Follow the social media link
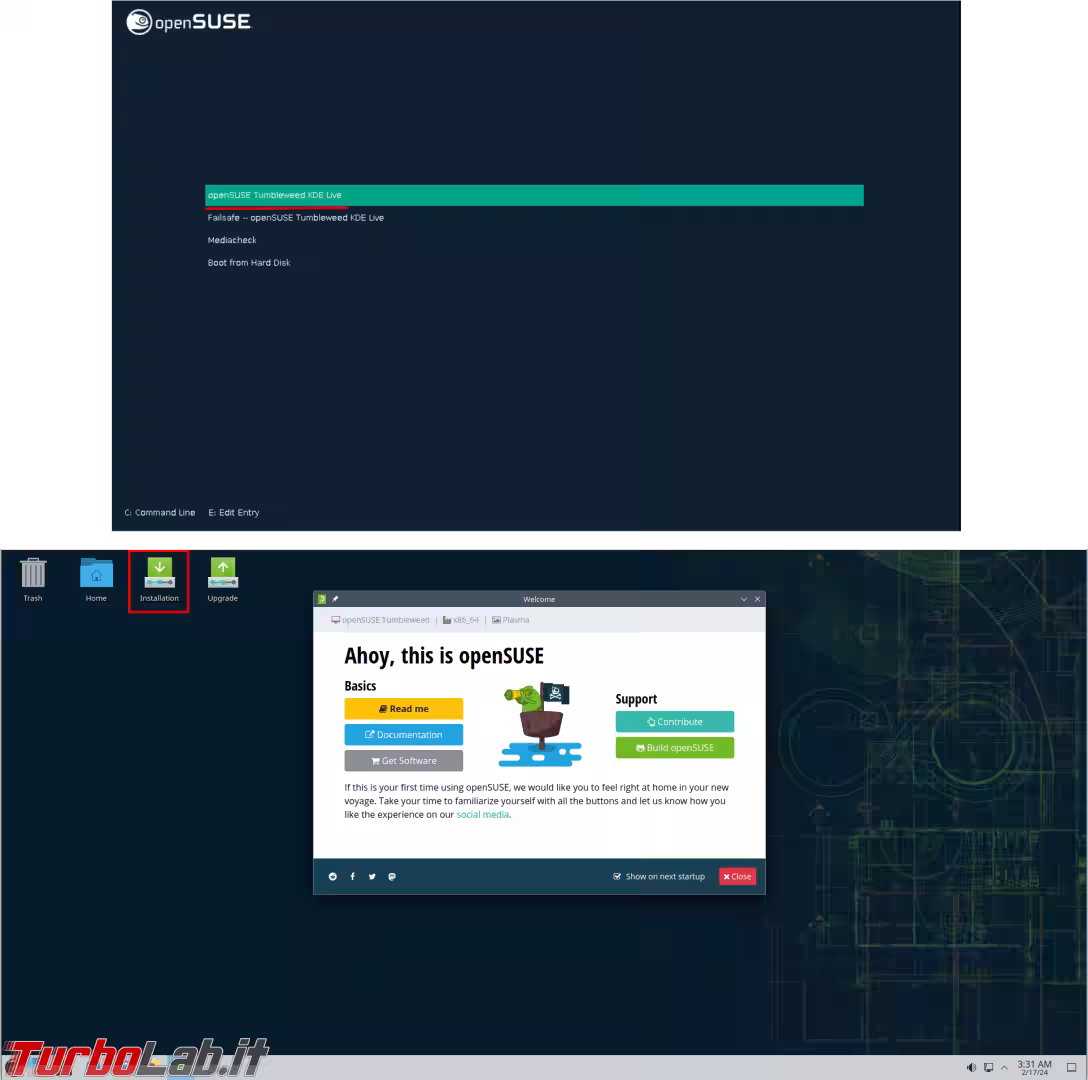 [x=482, y=815]
